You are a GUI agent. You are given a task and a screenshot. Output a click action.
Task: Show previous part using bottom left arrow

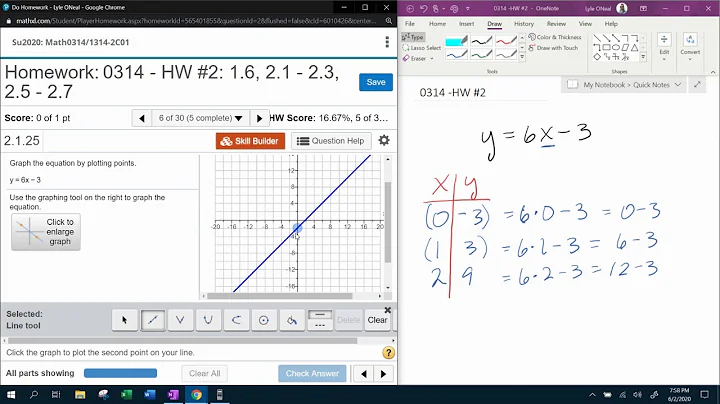pyautogui.click(x=364, y=374)
